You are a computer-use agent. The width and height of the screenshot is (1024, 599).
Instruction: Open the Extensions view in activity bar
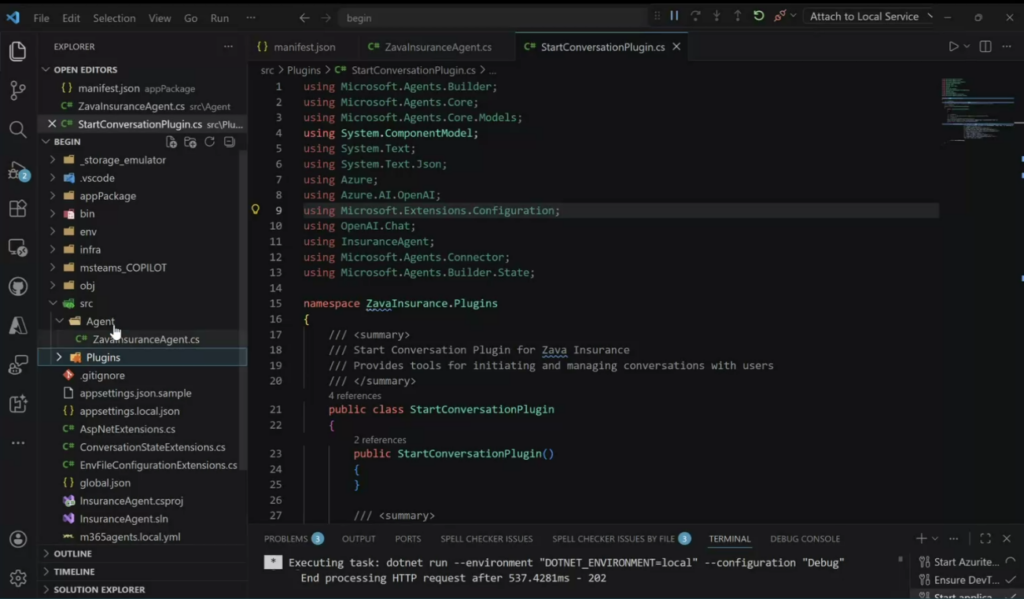(x=17, y=209)
